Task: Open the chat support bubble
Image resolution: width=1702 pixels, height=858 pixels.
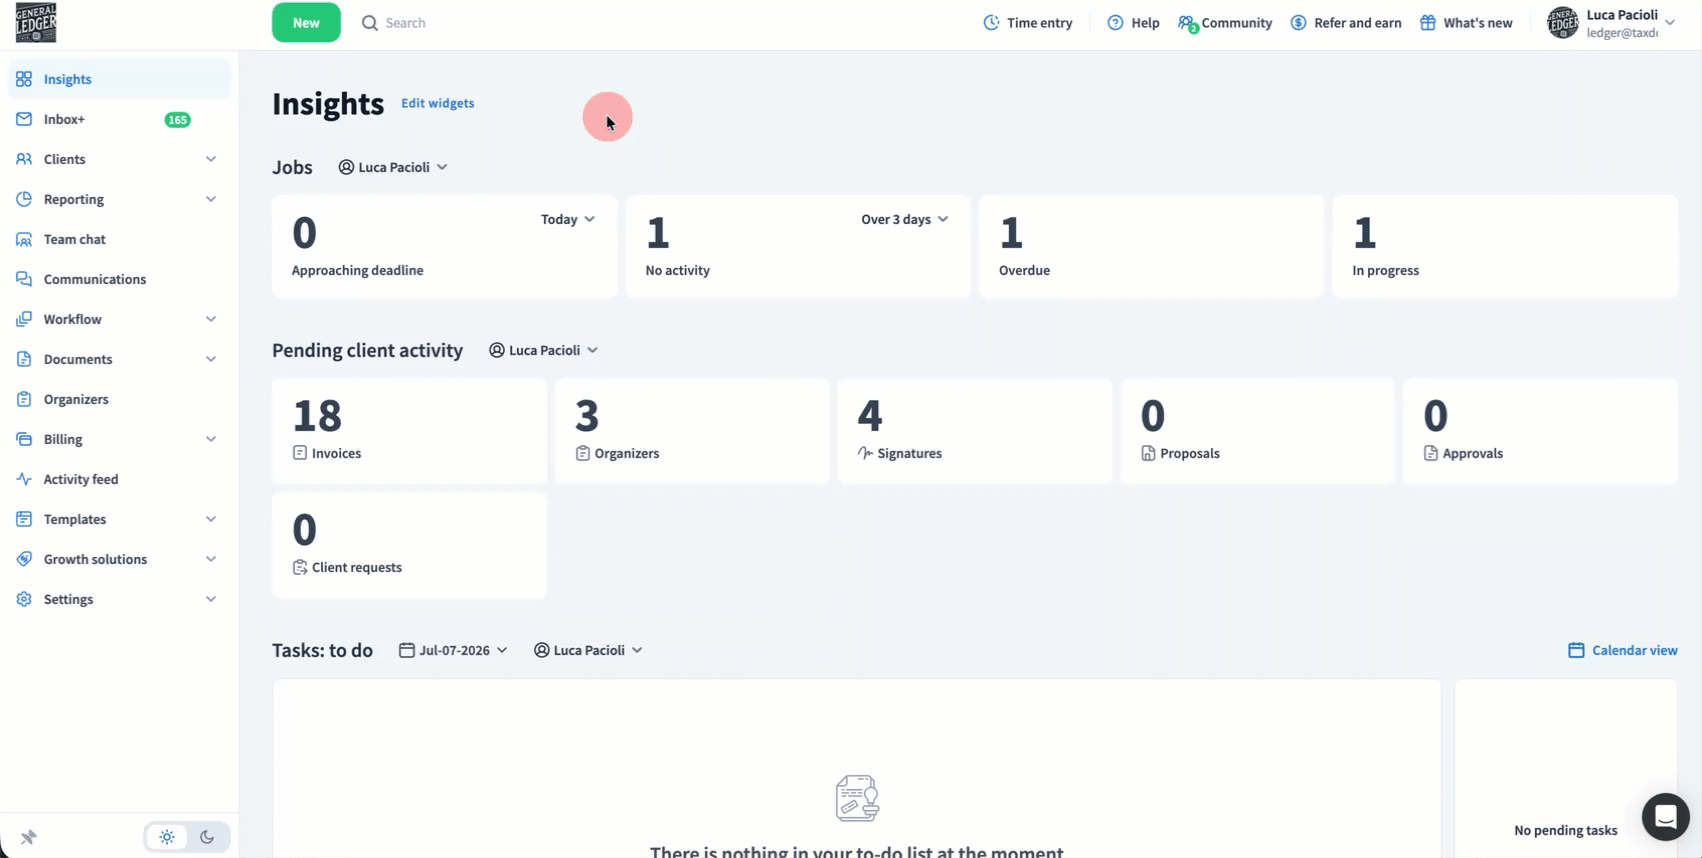Action: 1665,817
